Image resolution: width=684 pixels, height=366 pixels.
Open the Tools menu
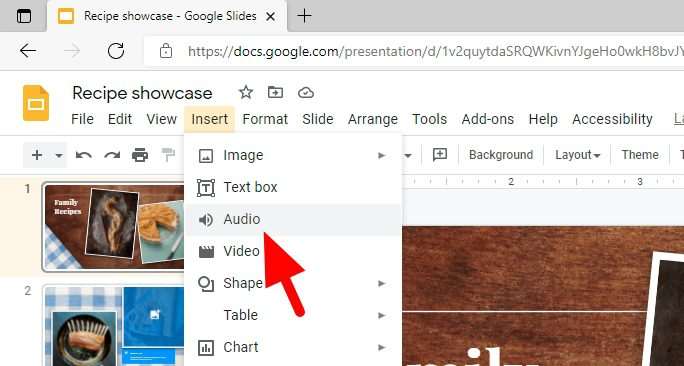tap(430, 119)
